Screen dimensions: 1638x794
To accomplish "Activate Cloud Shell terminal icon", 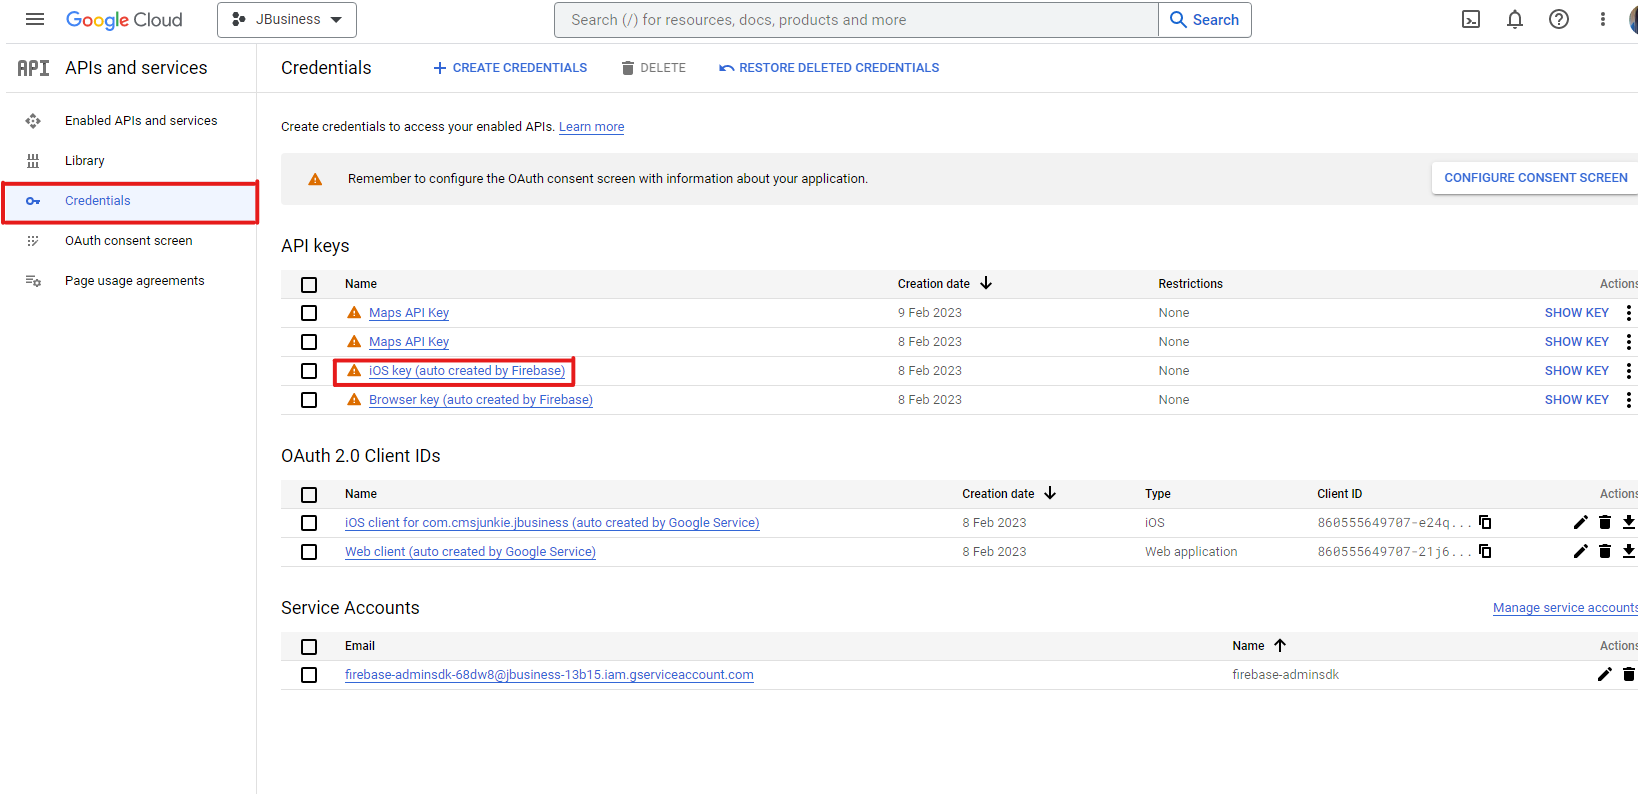I will click(x=1471, y=19).
